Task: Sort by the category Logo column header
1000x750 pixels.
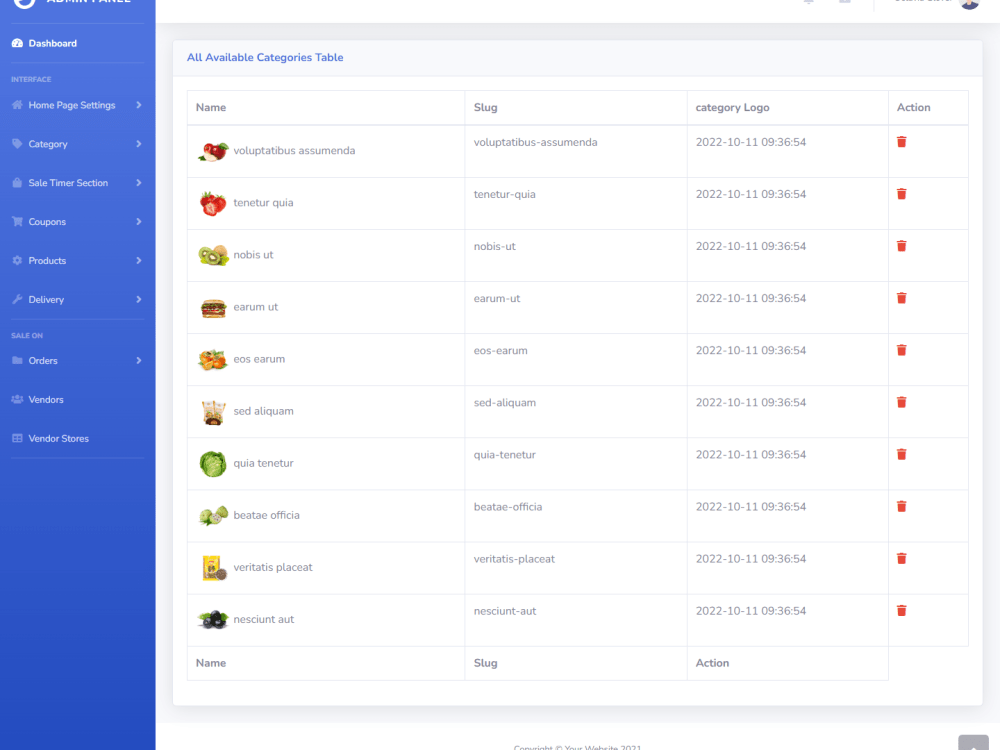Action: [788, 107]
